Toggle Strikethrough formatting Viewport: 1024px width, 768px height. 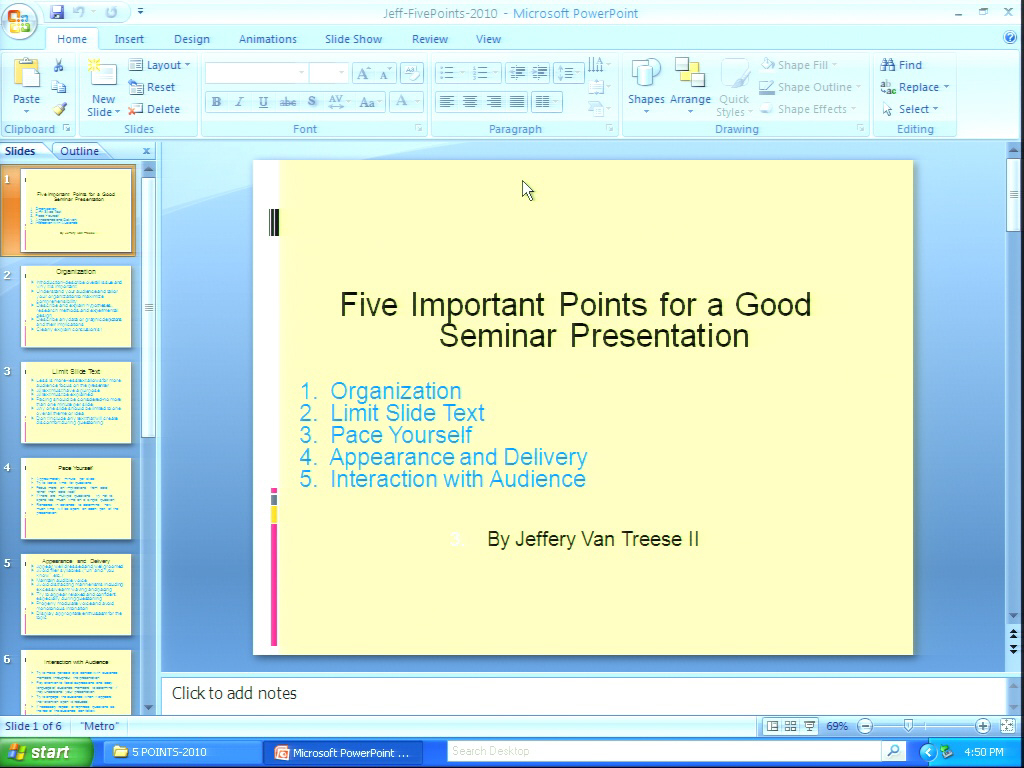pos(287,101)
